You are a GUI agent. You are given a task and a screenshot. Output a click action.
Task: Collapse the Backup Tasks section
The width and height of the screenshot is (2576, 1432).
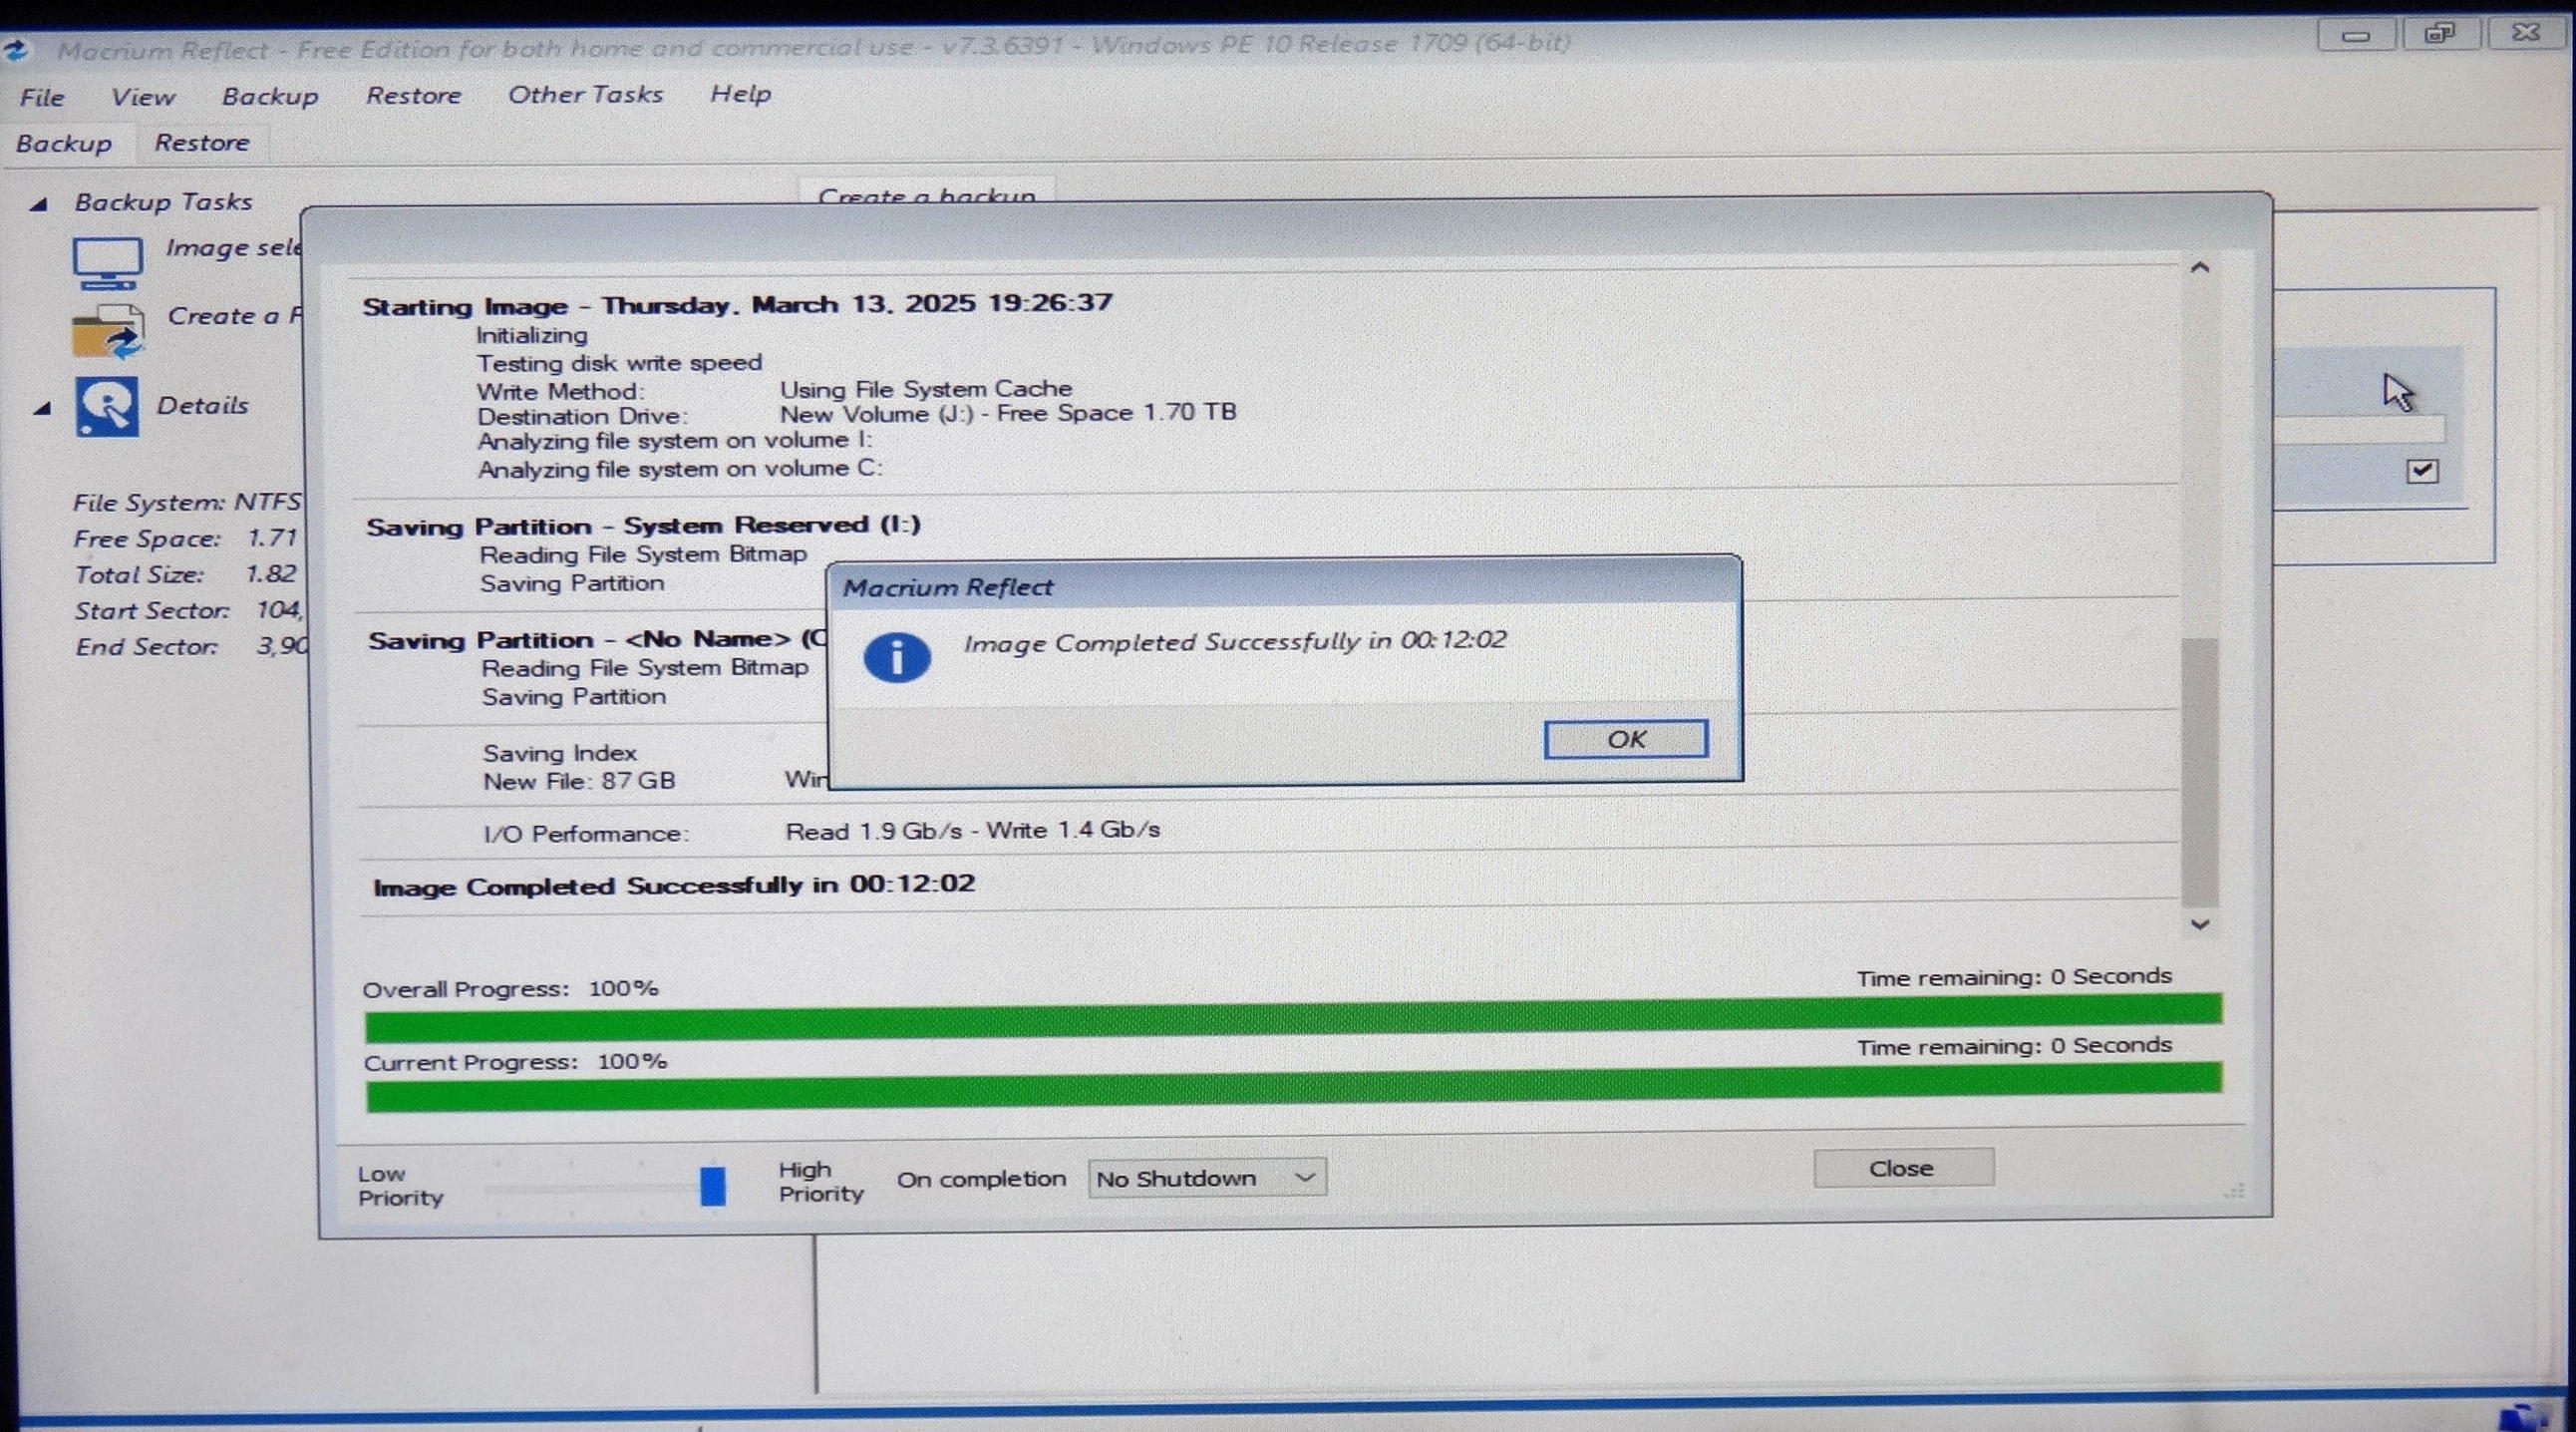pos(39,204)
